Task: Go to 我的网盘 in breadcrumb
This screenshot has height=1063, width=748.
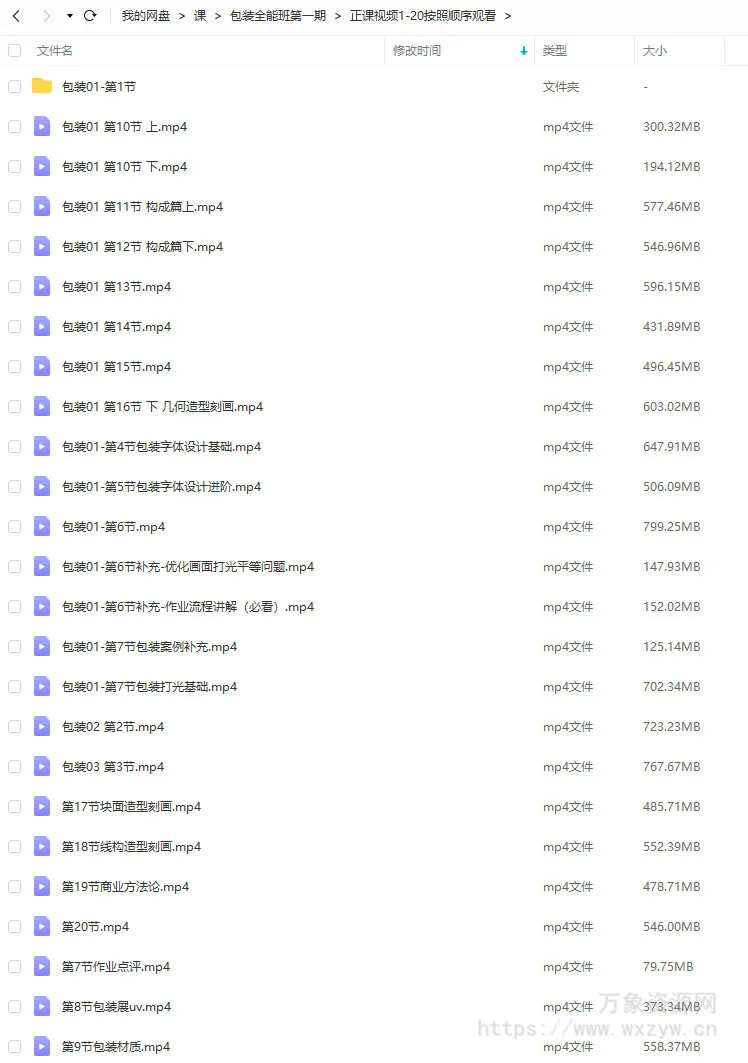Action: [146, 16]
